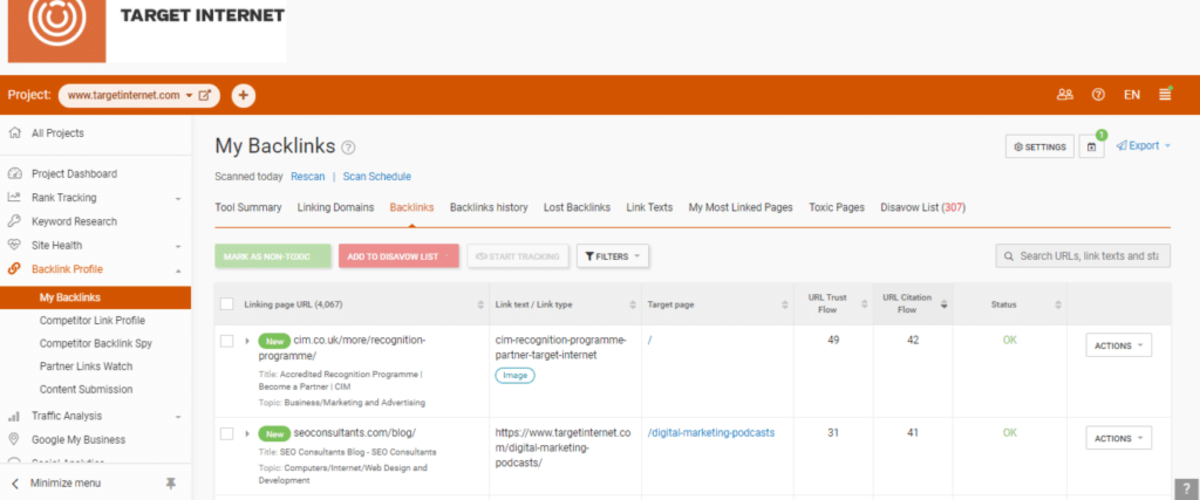Image resolution: width=1200 pixels, height=500 pixels.
Task: Click the search magnifier icon
Action: click(1008, 256)
